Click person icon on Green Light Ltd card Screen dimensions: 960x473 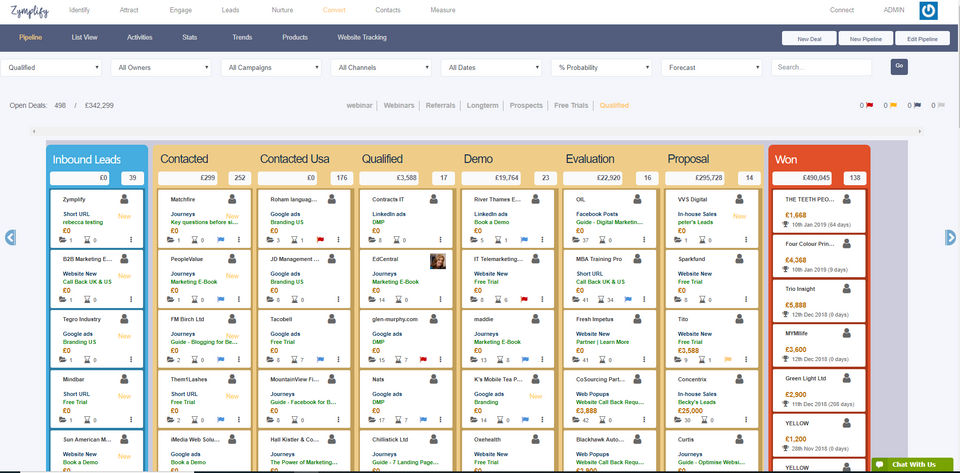pyautogui.click(x=847, y=378)
